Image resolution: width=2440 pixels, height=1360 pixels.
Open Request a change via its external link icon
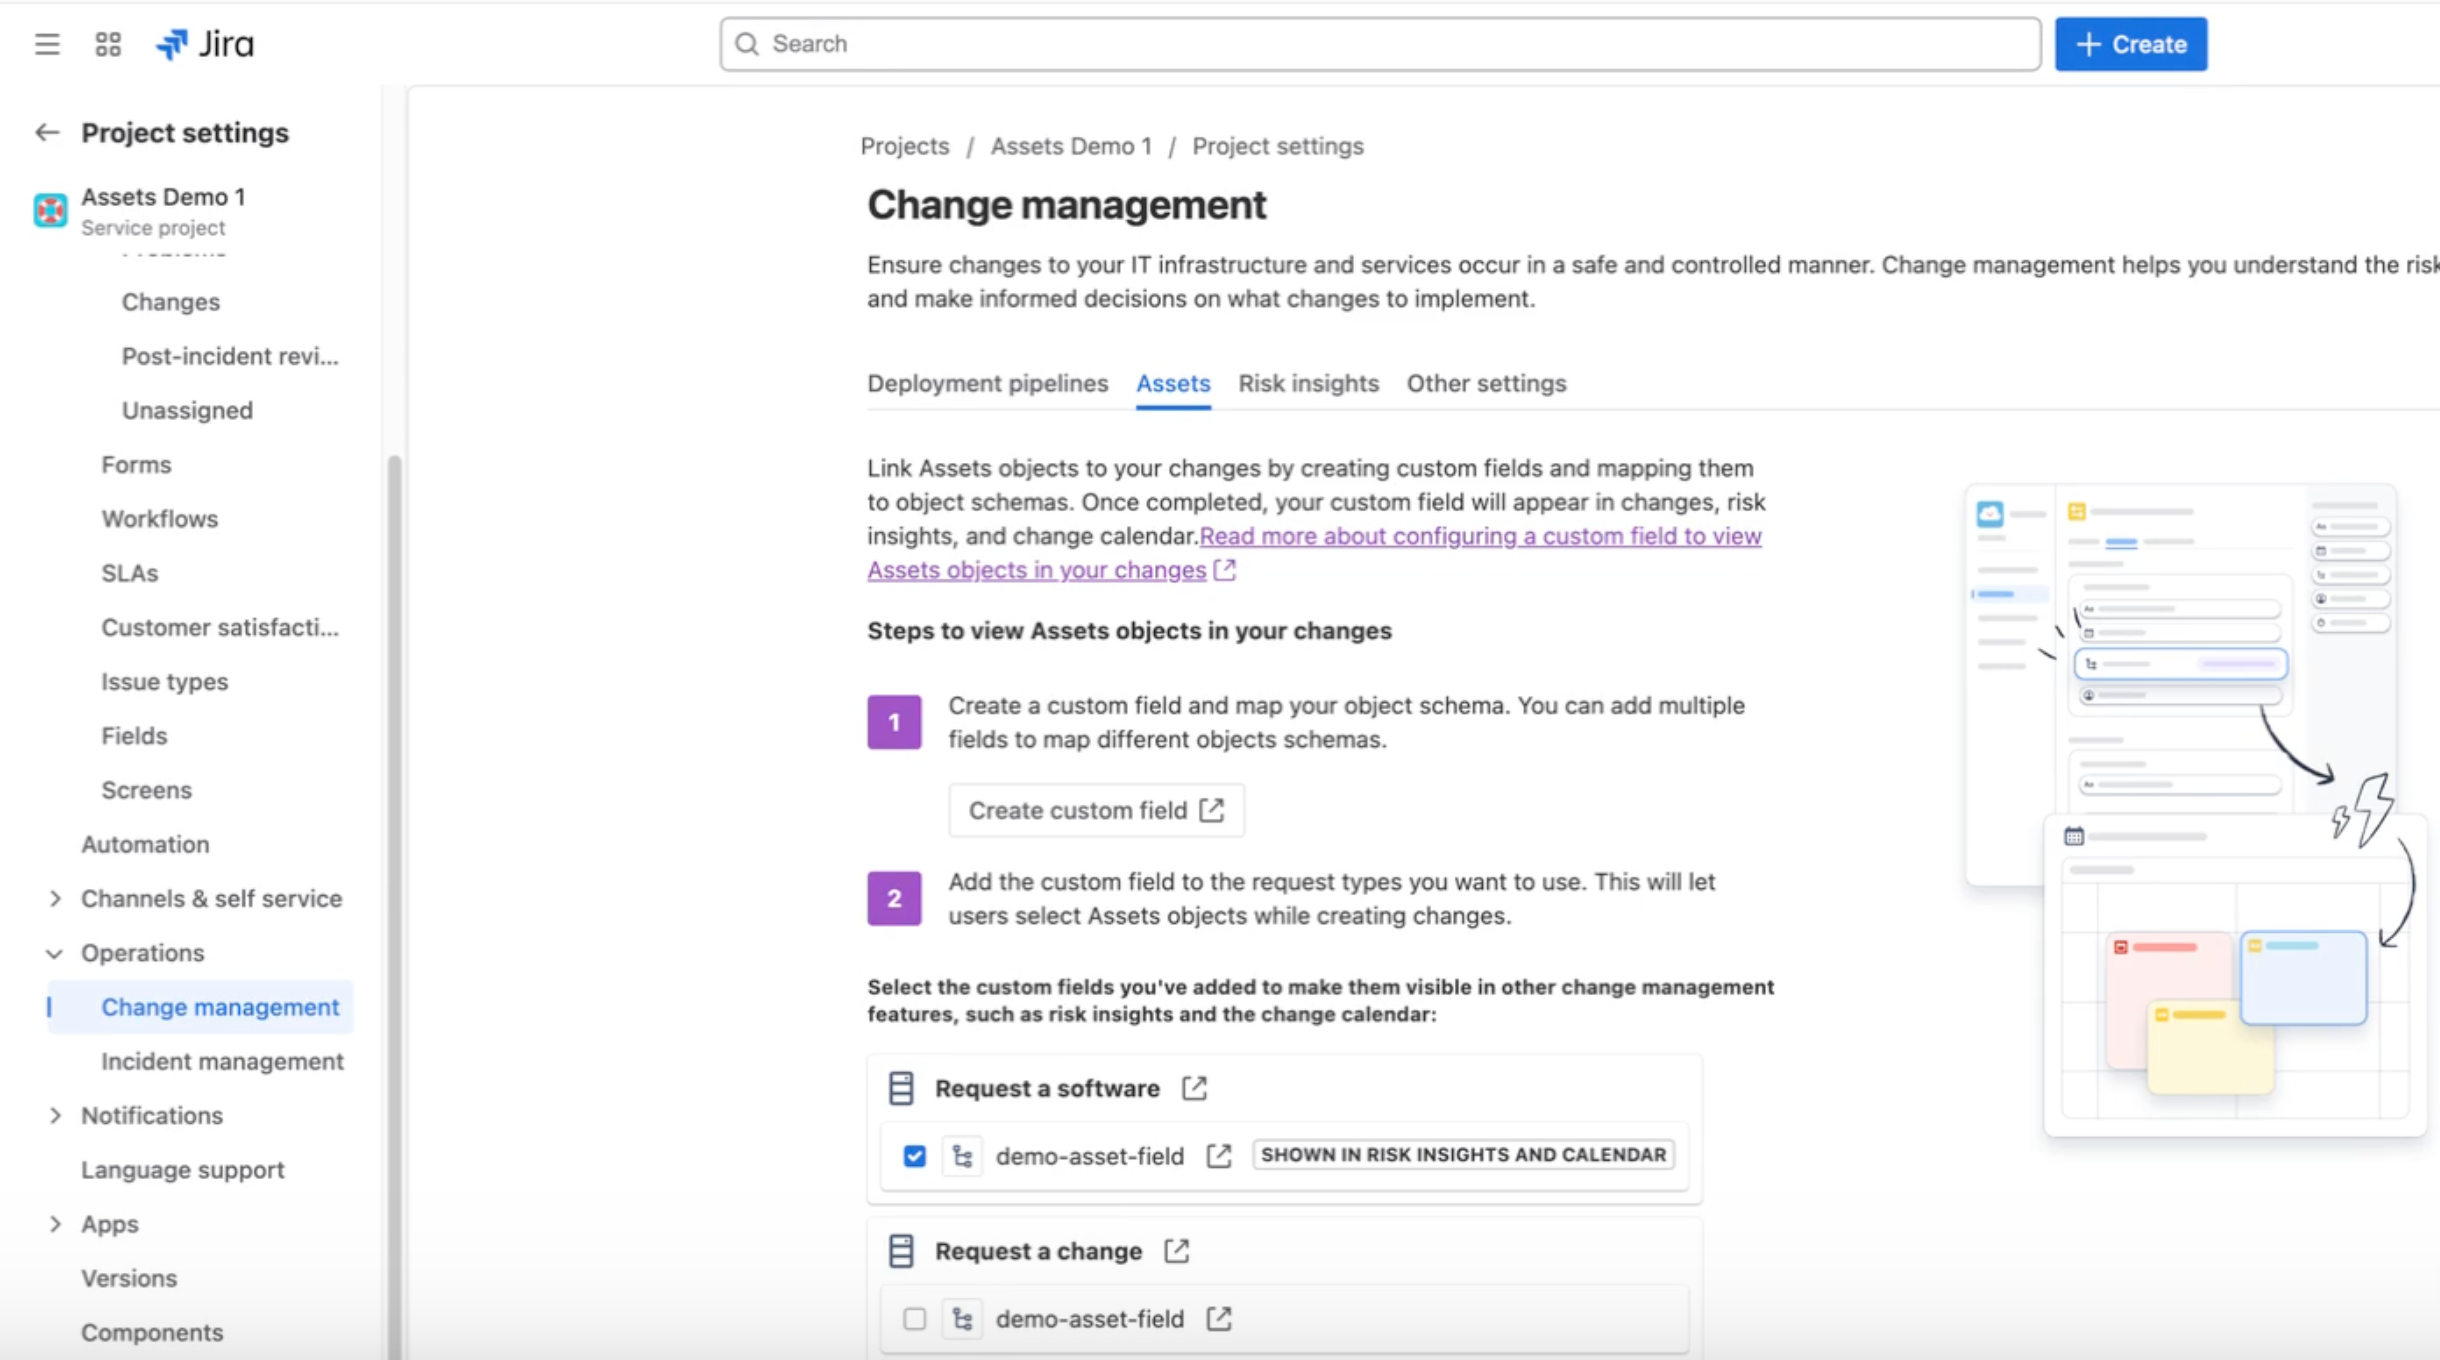point(1176,1250)
